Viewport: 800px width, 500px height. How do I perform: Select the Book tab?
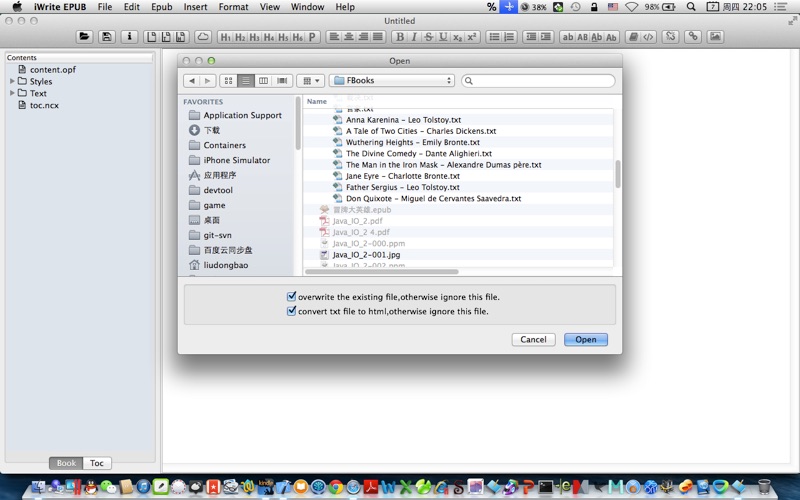[66, 463]
